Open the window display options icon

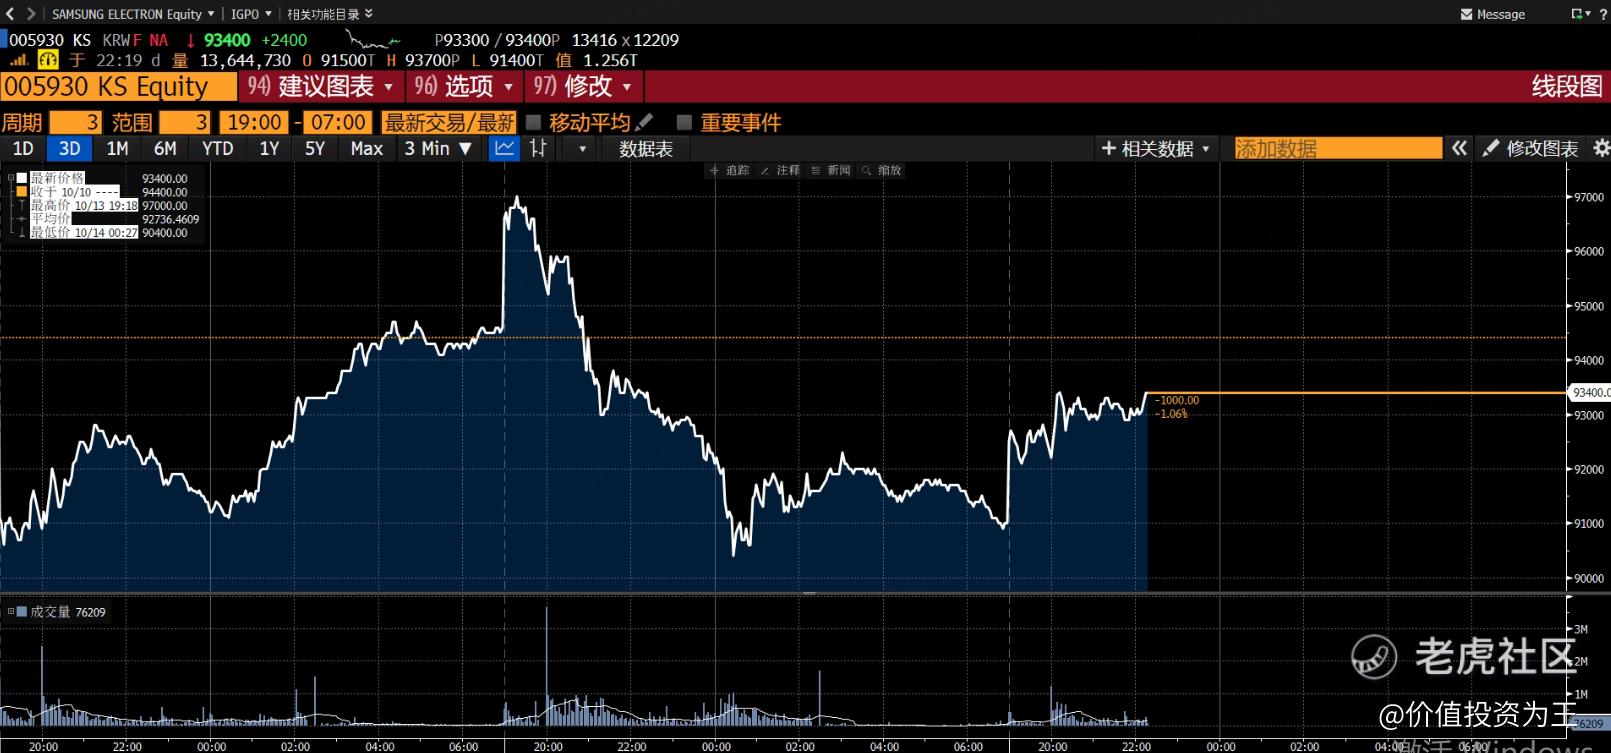coord(1578,14)
